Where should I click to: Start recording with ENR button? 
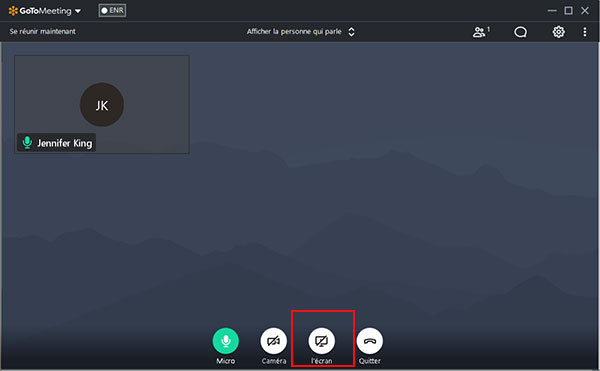coord(112,10)
